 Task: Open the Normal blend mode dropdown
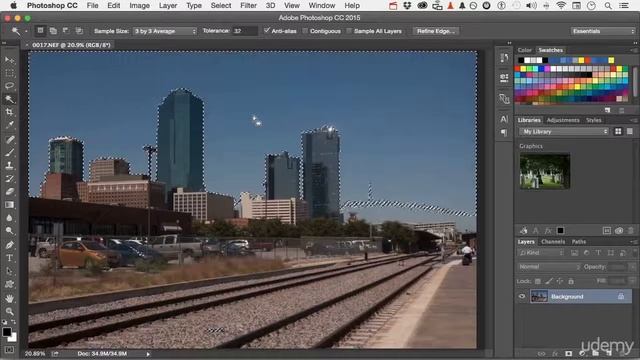tap(549, 267)
